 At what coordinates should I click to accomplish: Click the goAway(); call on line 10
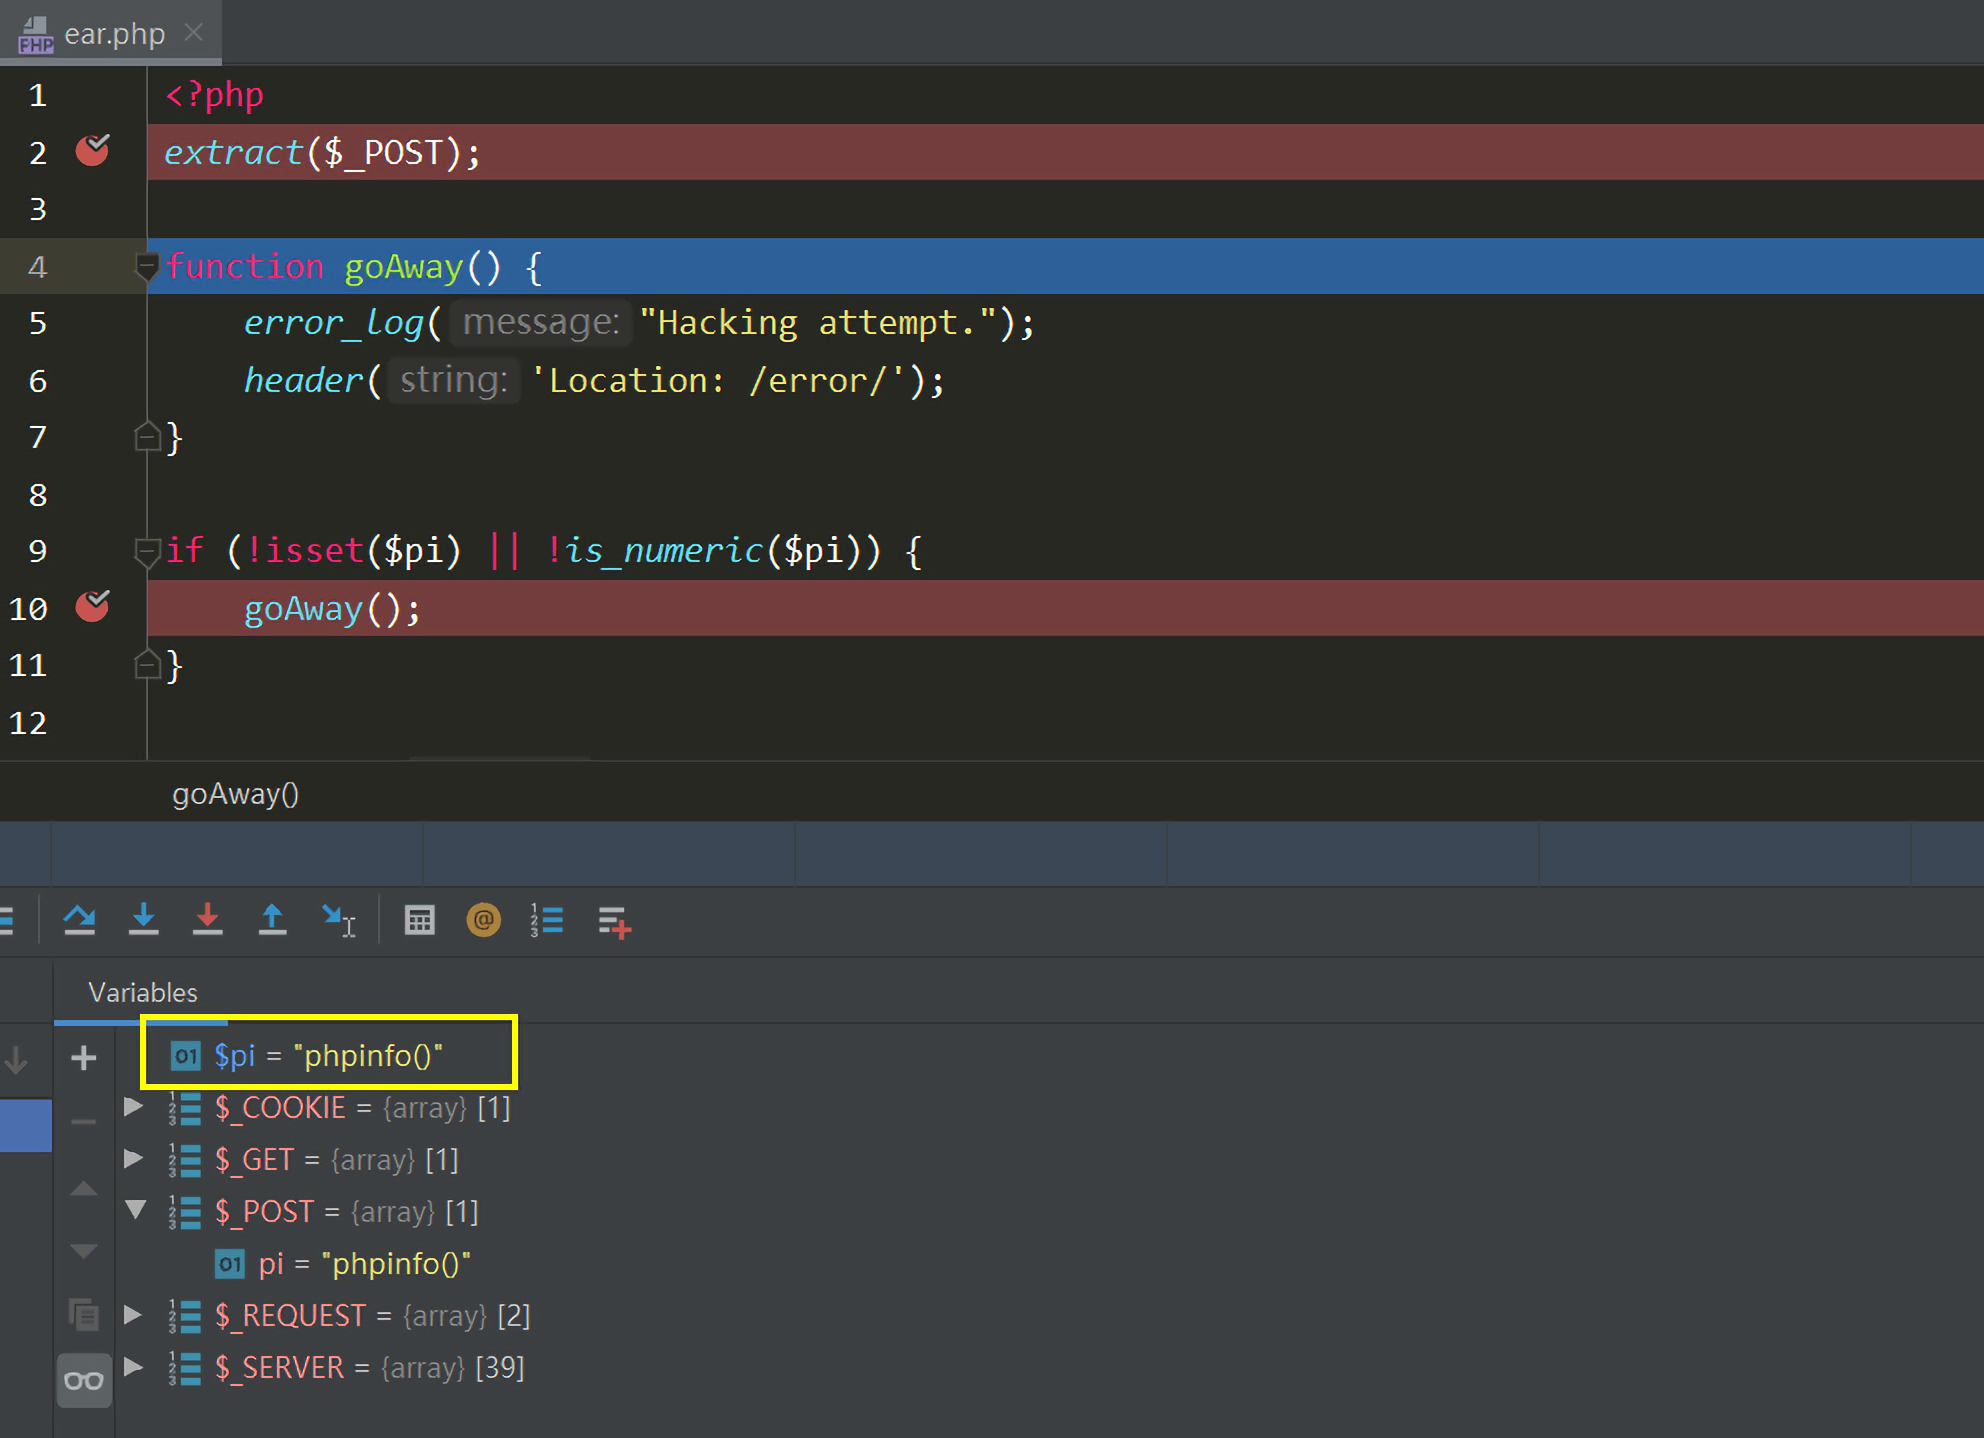(x=332, y=608)
